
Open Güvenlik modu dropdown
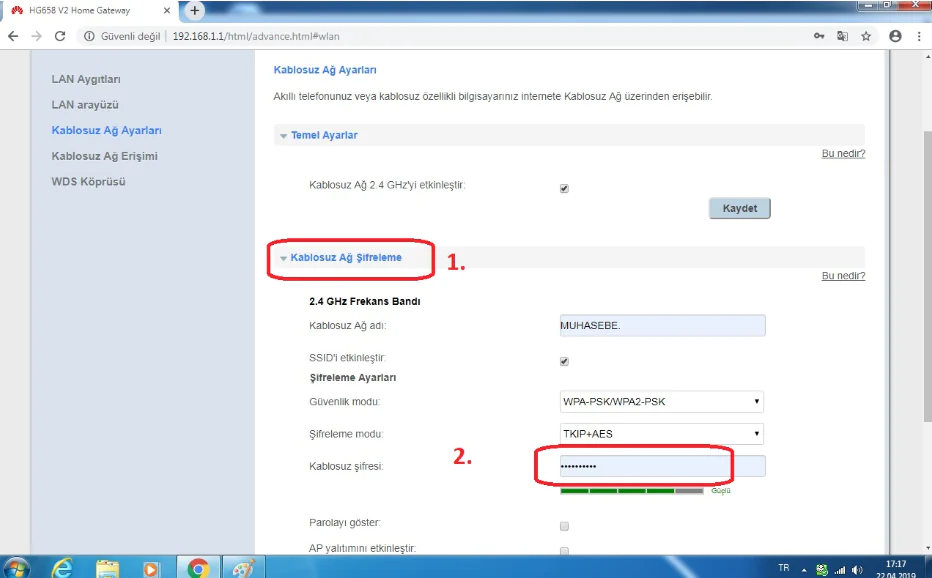point(662,401)
